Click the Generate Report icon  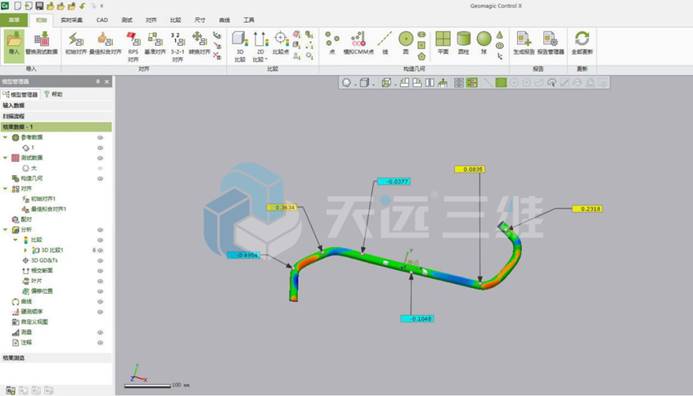tap(524, 42)
